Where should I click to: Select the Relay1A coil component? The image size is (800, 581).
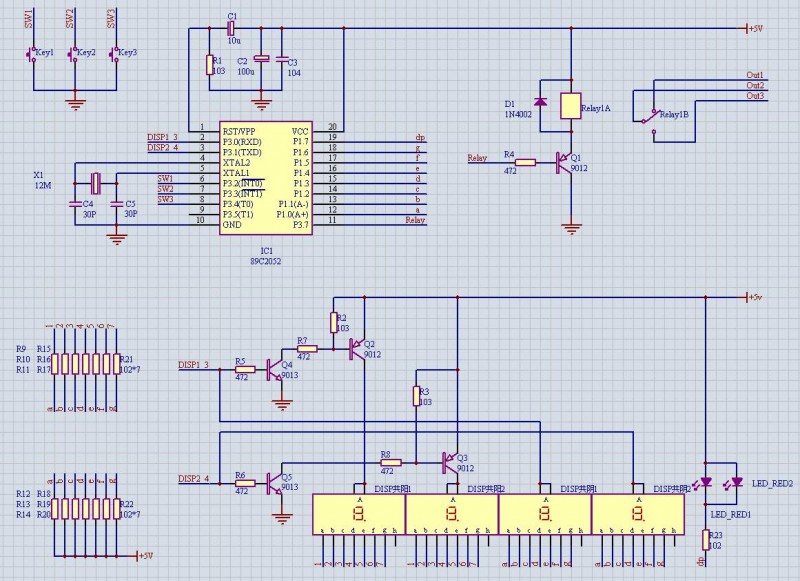tap(570, 105)
